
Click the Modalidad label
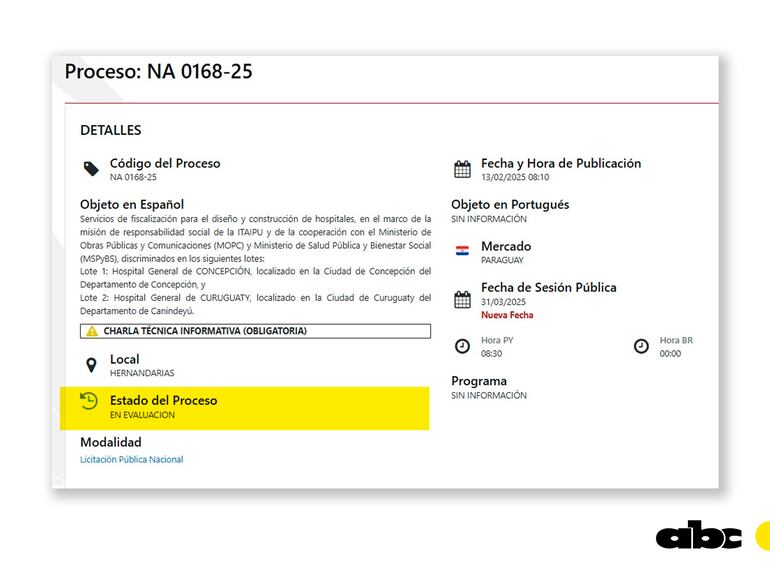point(110,442)
